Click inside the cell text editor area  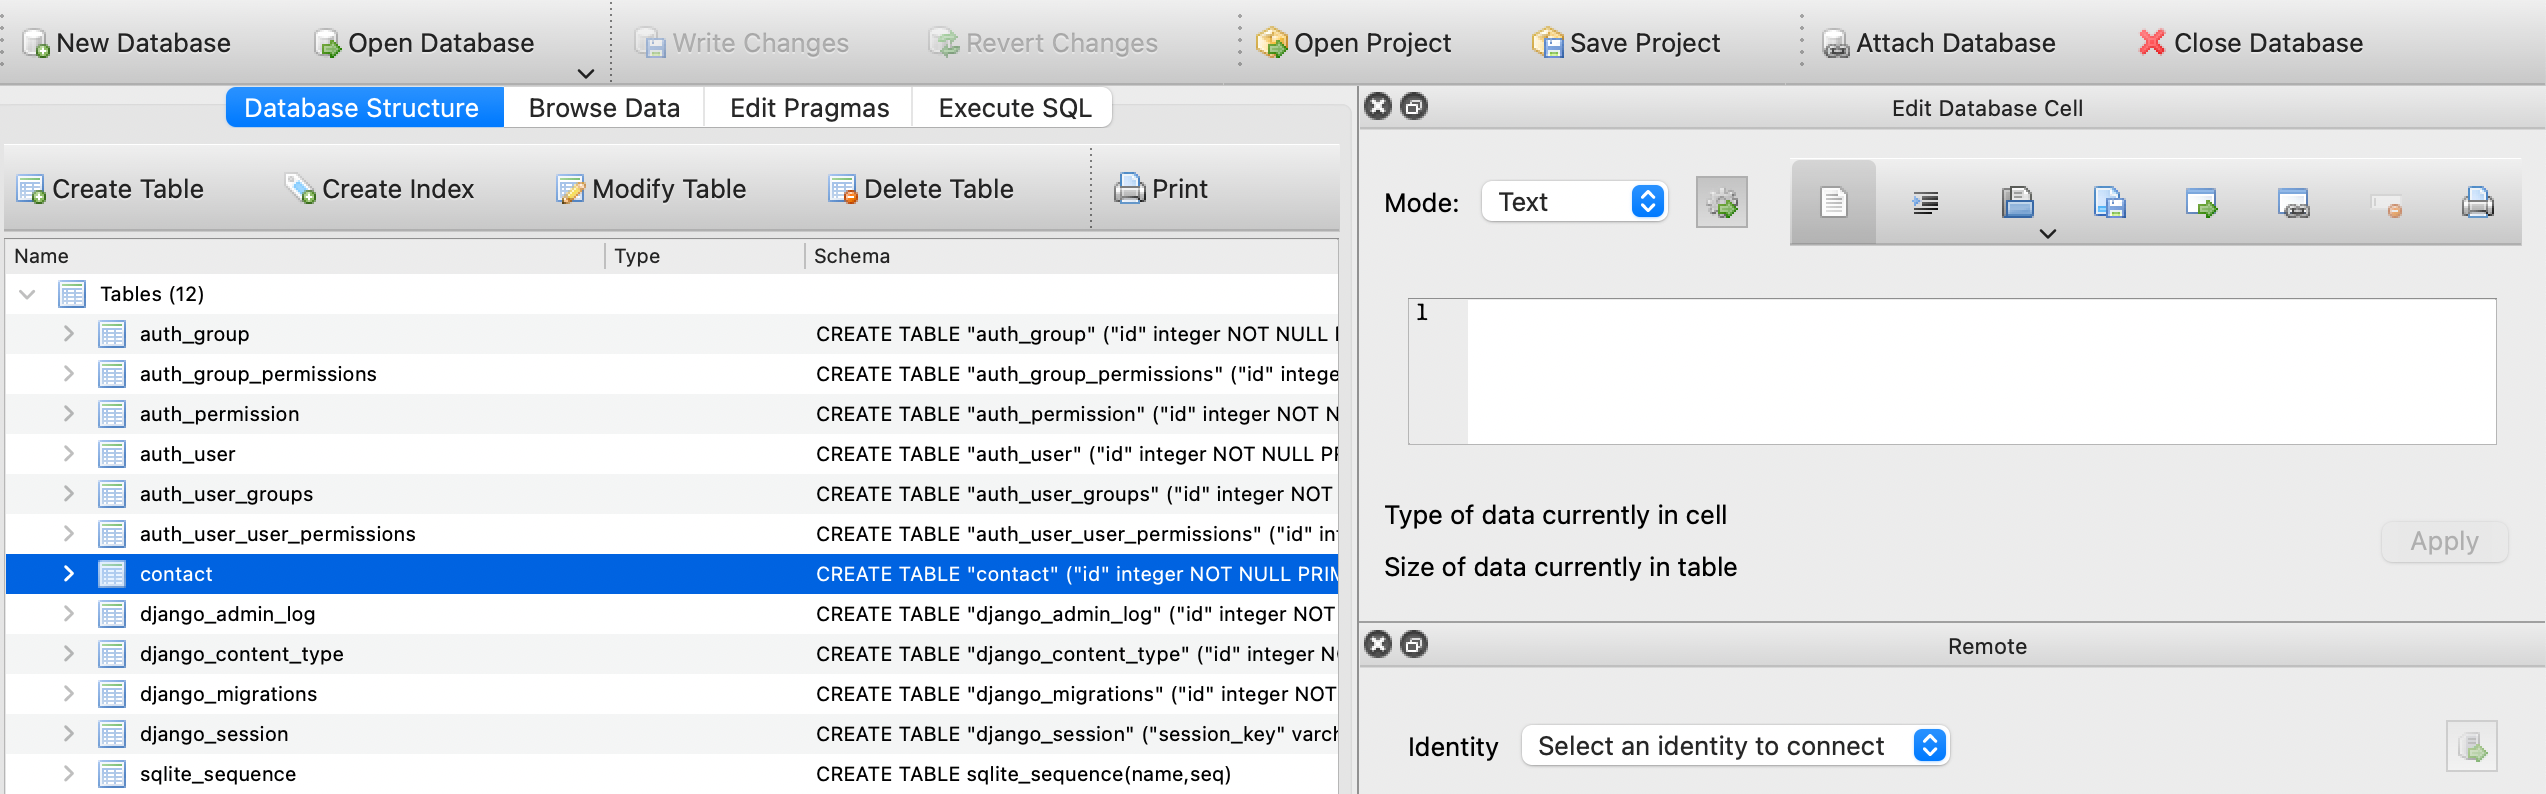point(1981,371)
